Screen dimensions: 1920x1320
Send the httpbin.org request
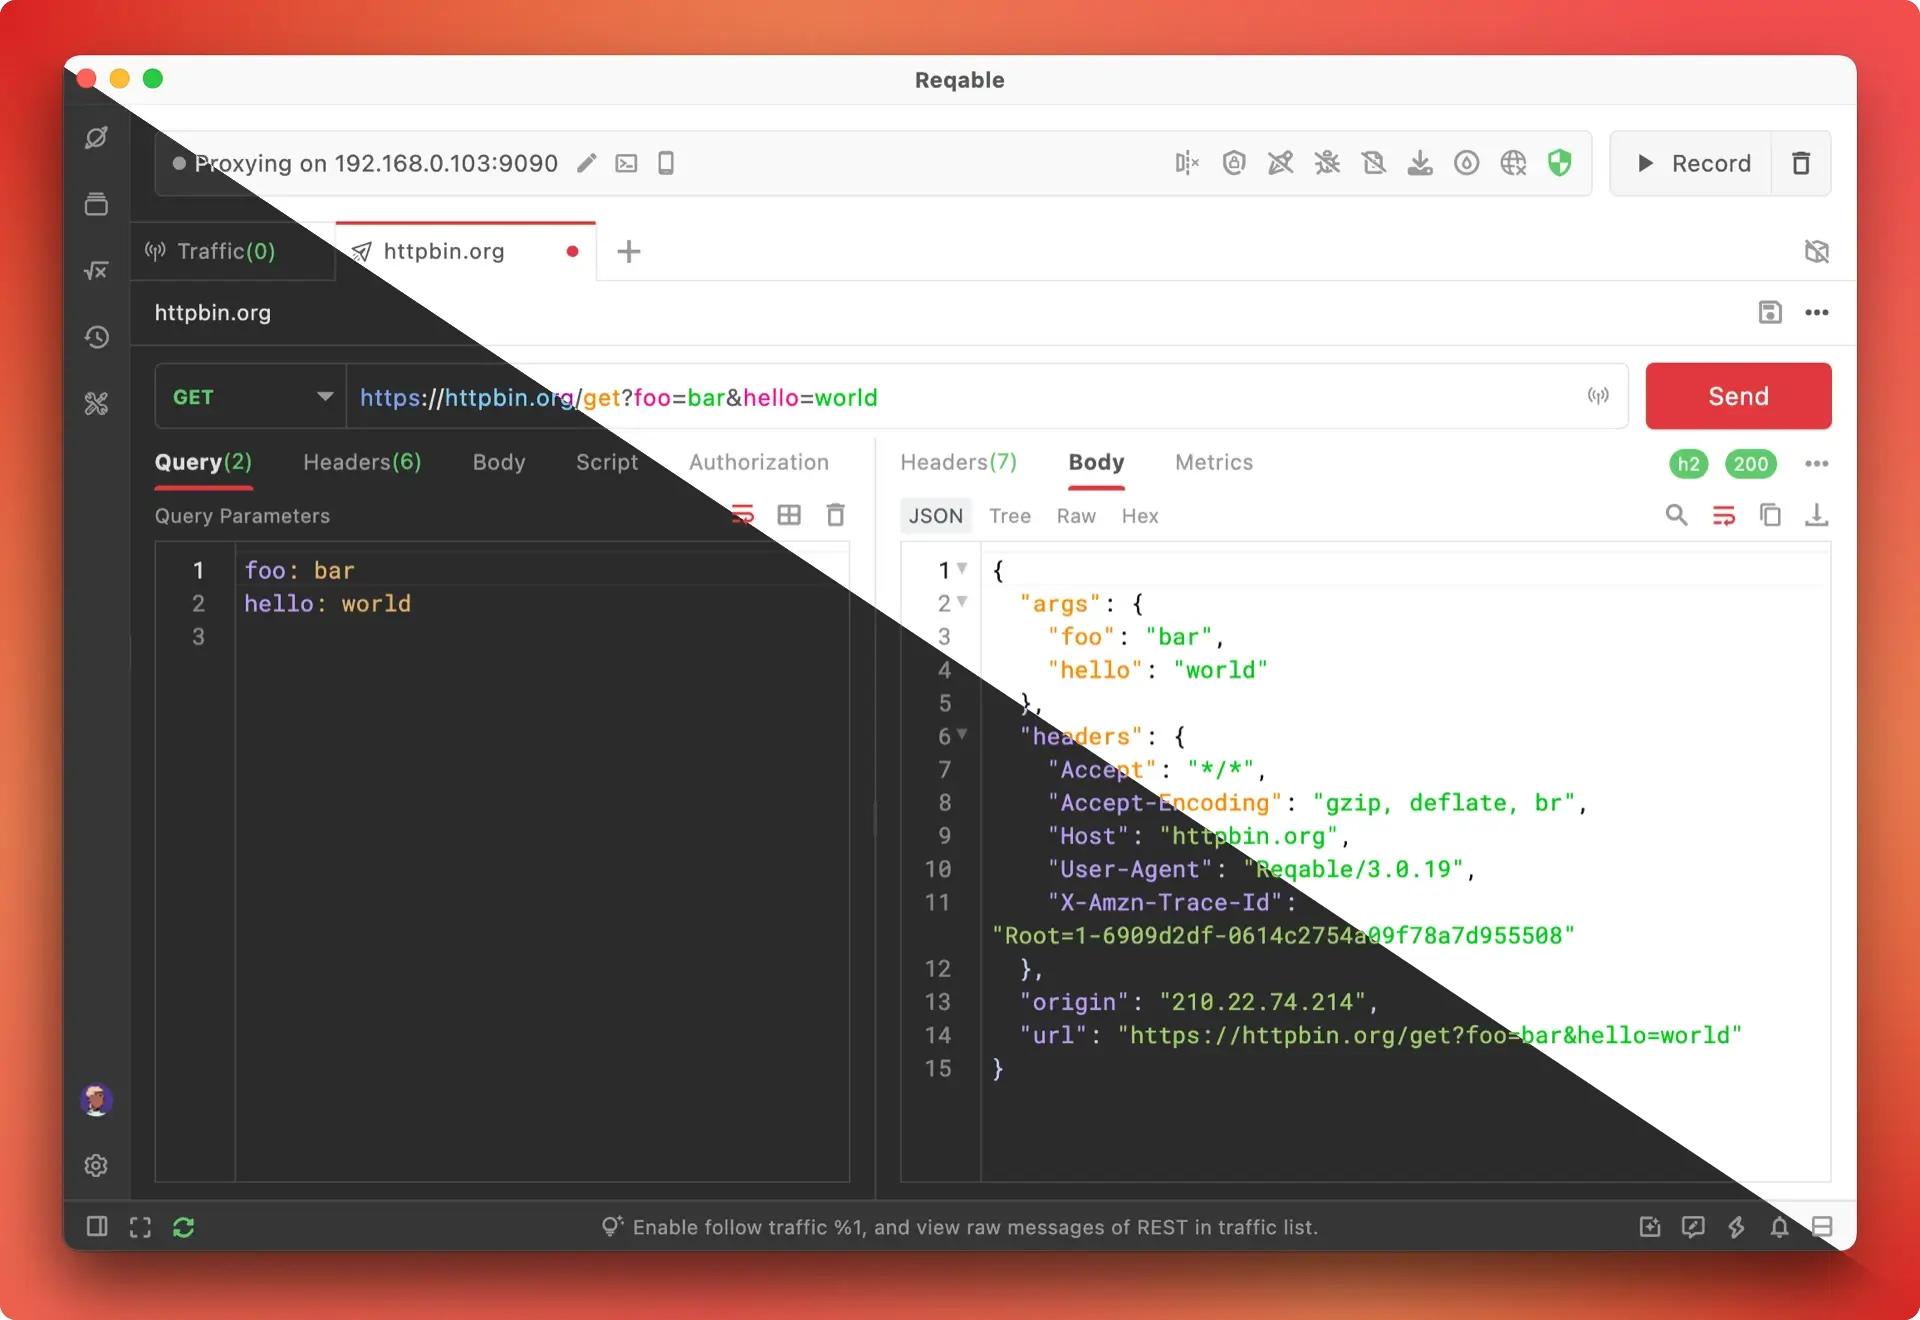coord(1737,396)
